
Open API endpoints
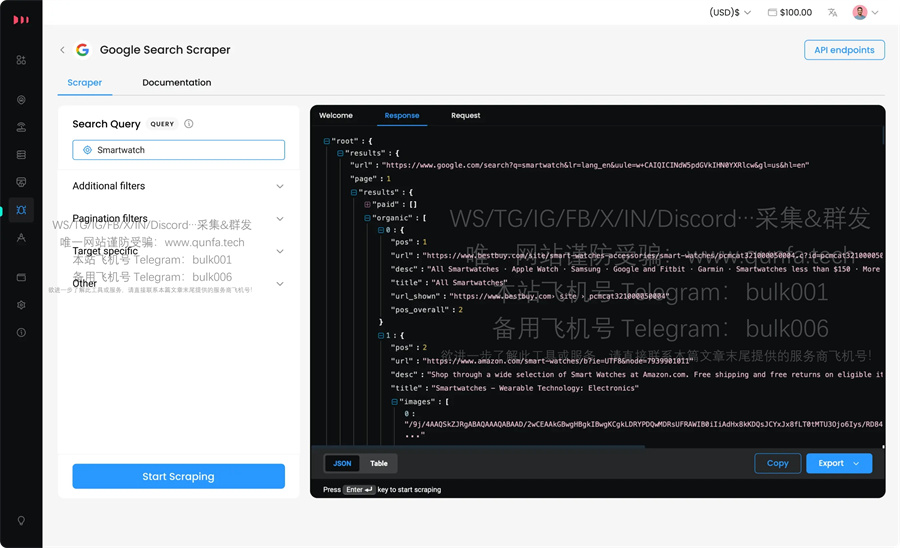pos(844,50)
